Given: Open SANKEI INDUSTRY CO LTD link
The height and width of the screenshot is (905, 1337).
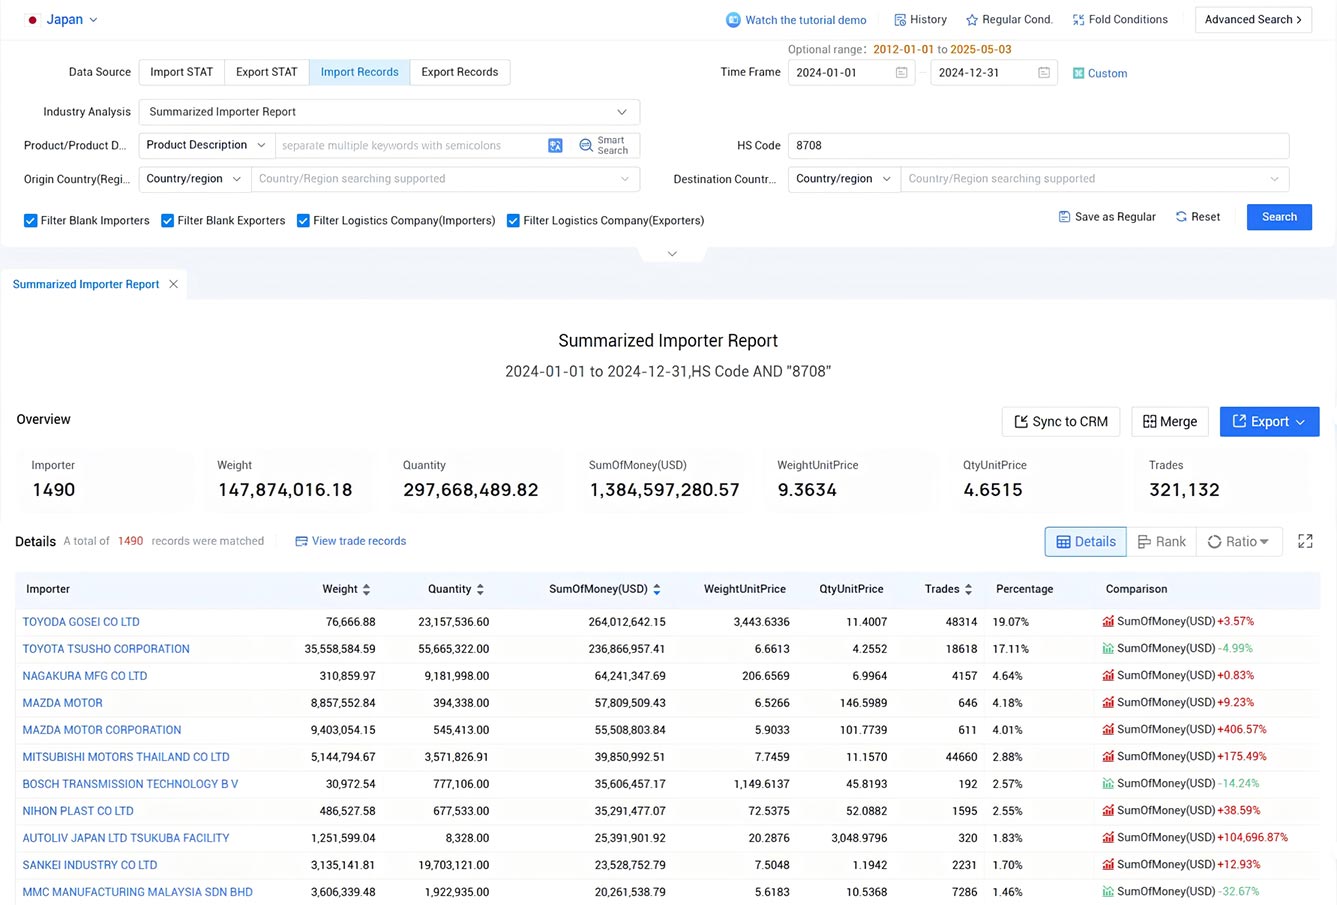Looking at the screenshot, I should pyautogui.click(x=90, y=865).
